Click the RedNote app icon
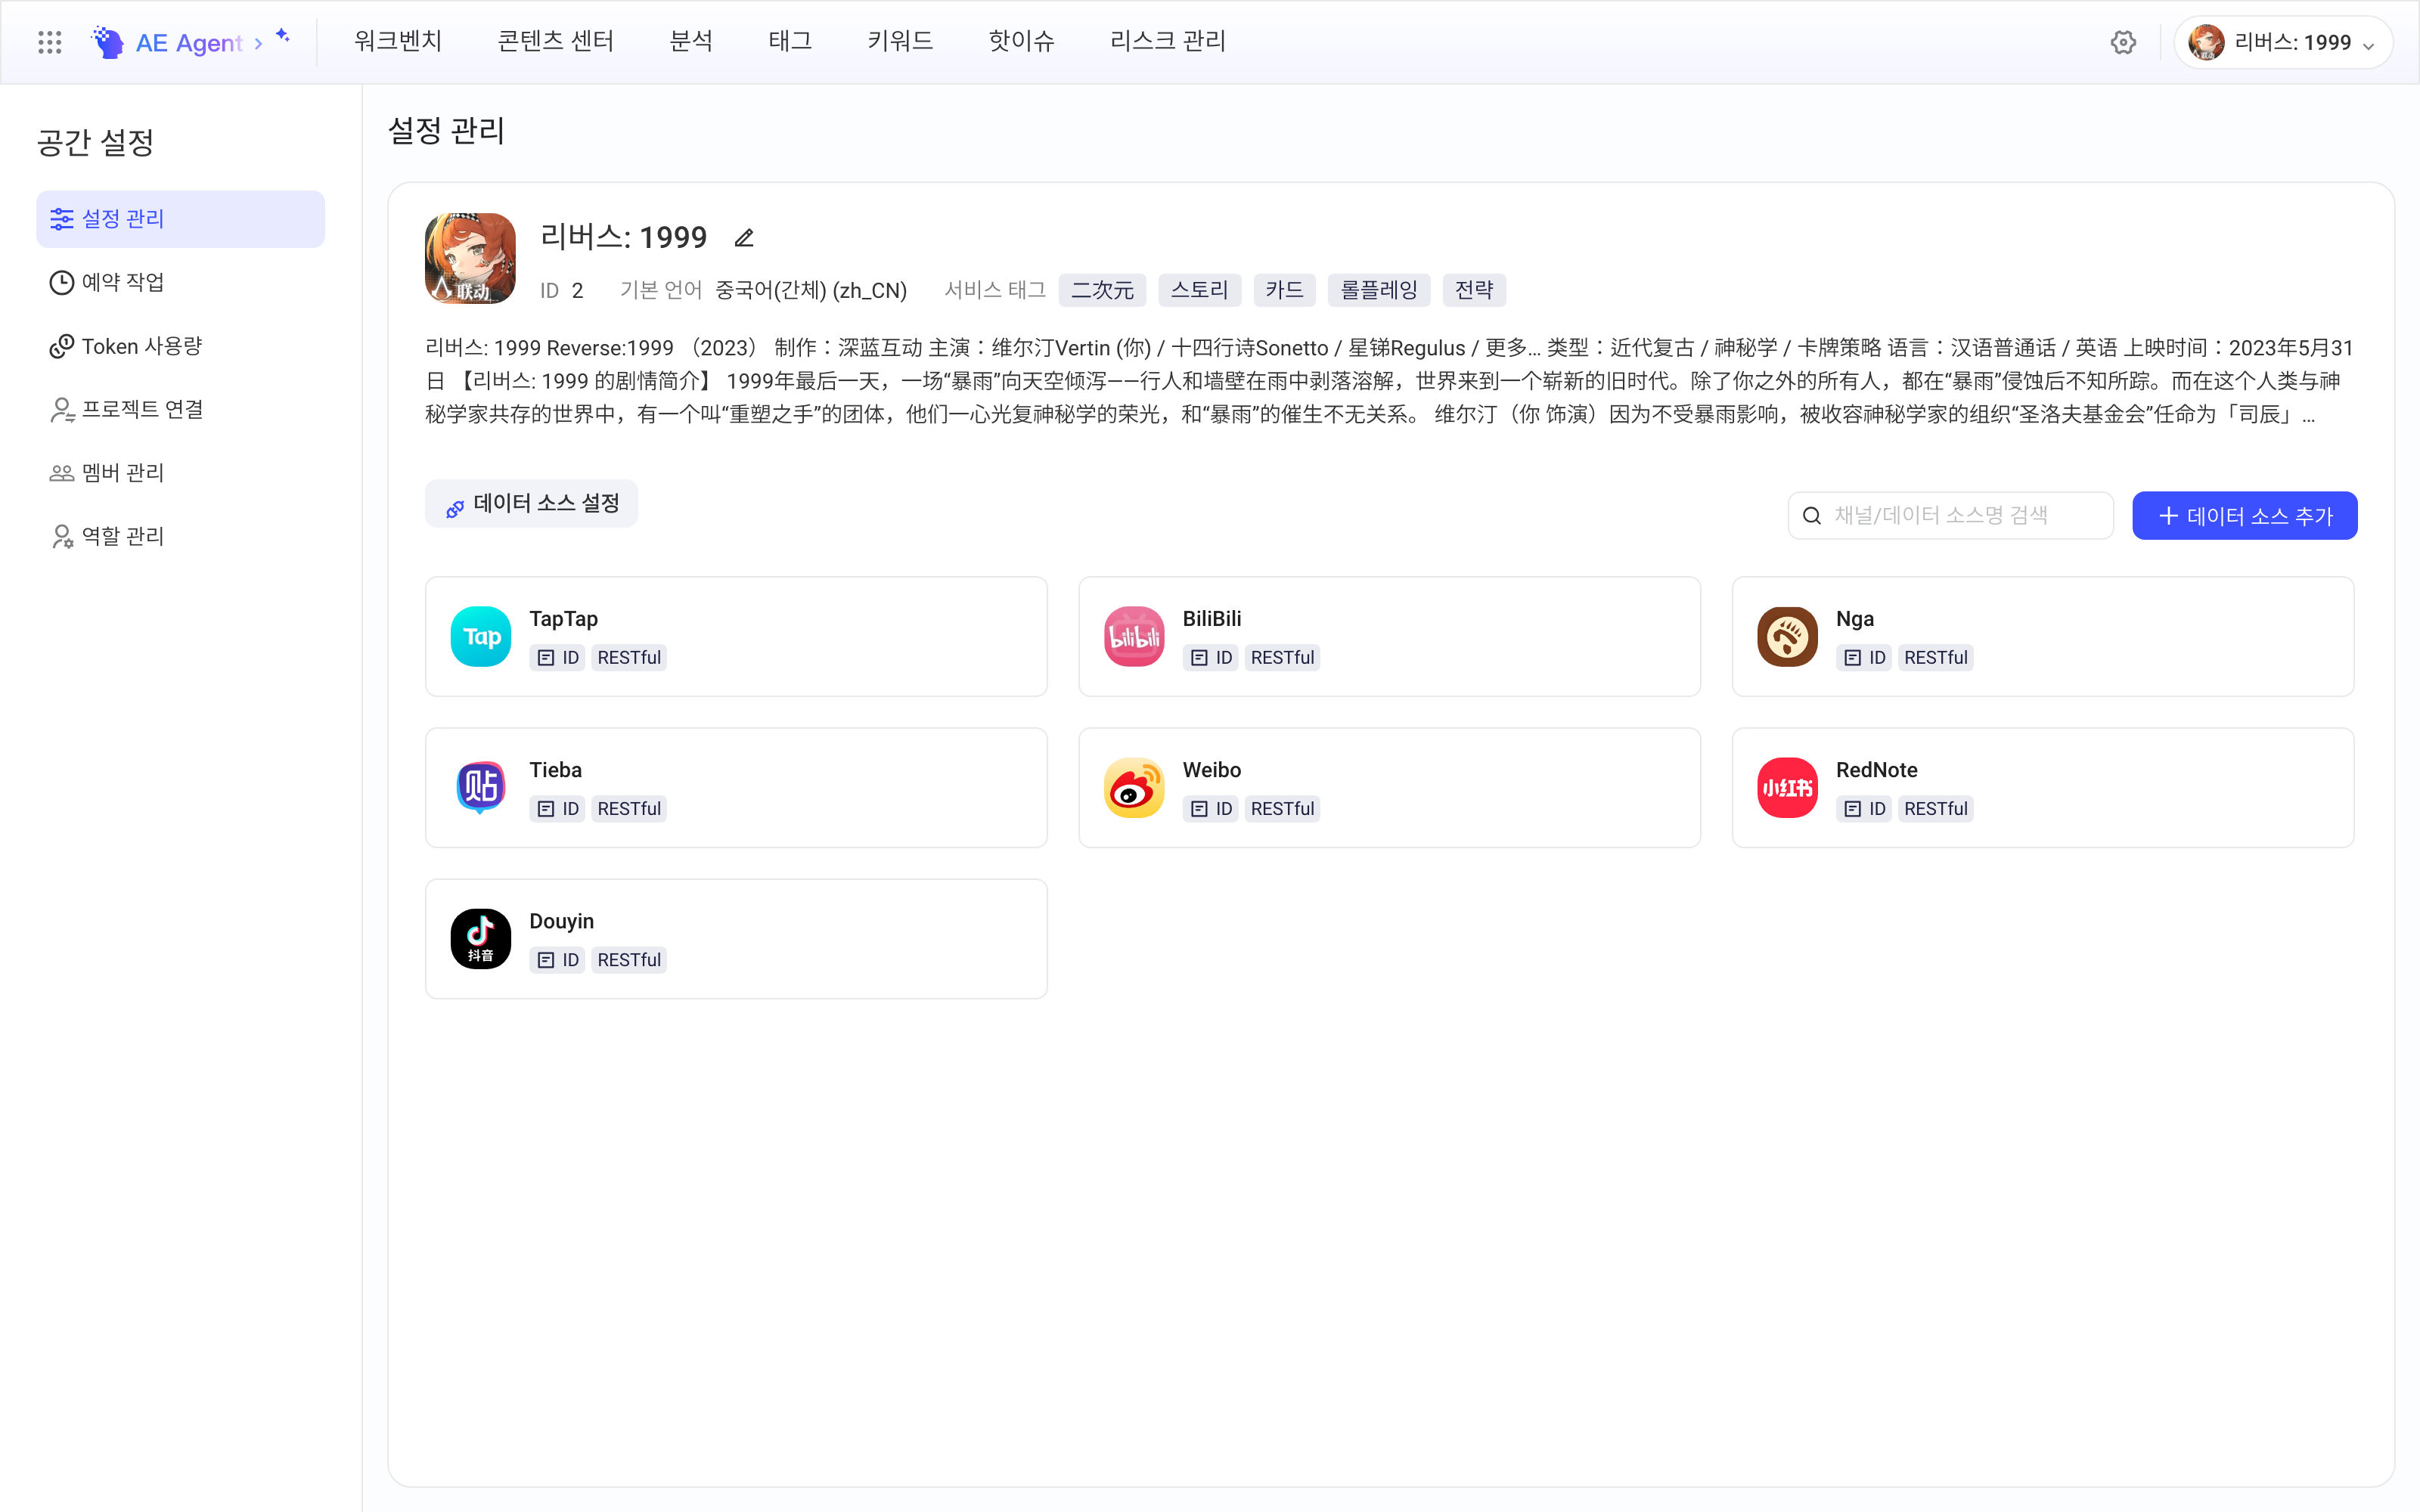 [x=1787, y=787]
